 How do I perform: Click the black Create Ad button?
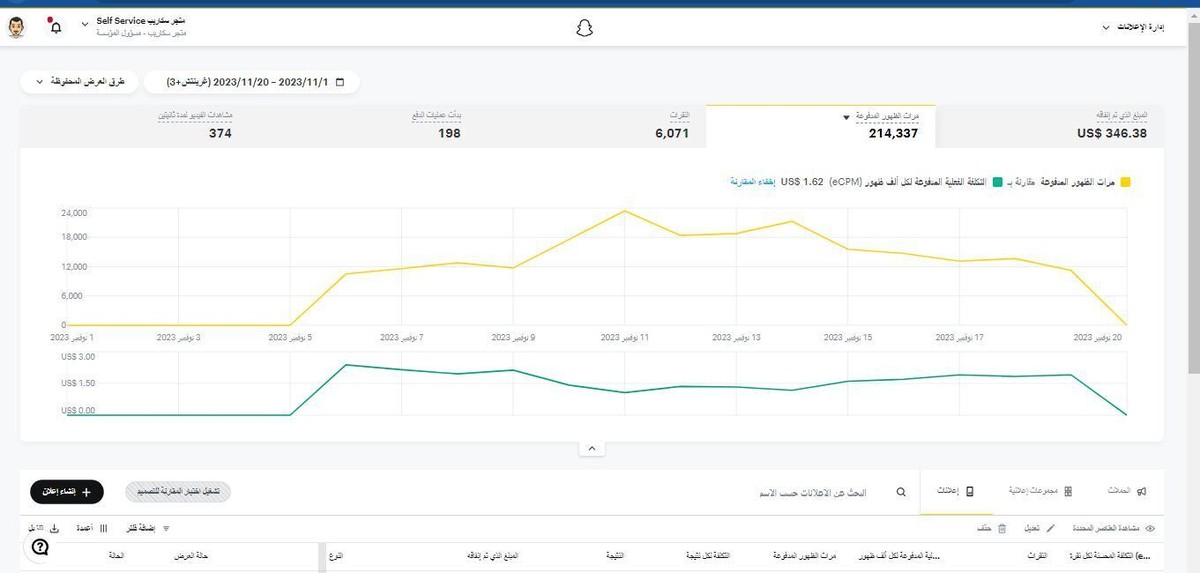coord(67,491)
